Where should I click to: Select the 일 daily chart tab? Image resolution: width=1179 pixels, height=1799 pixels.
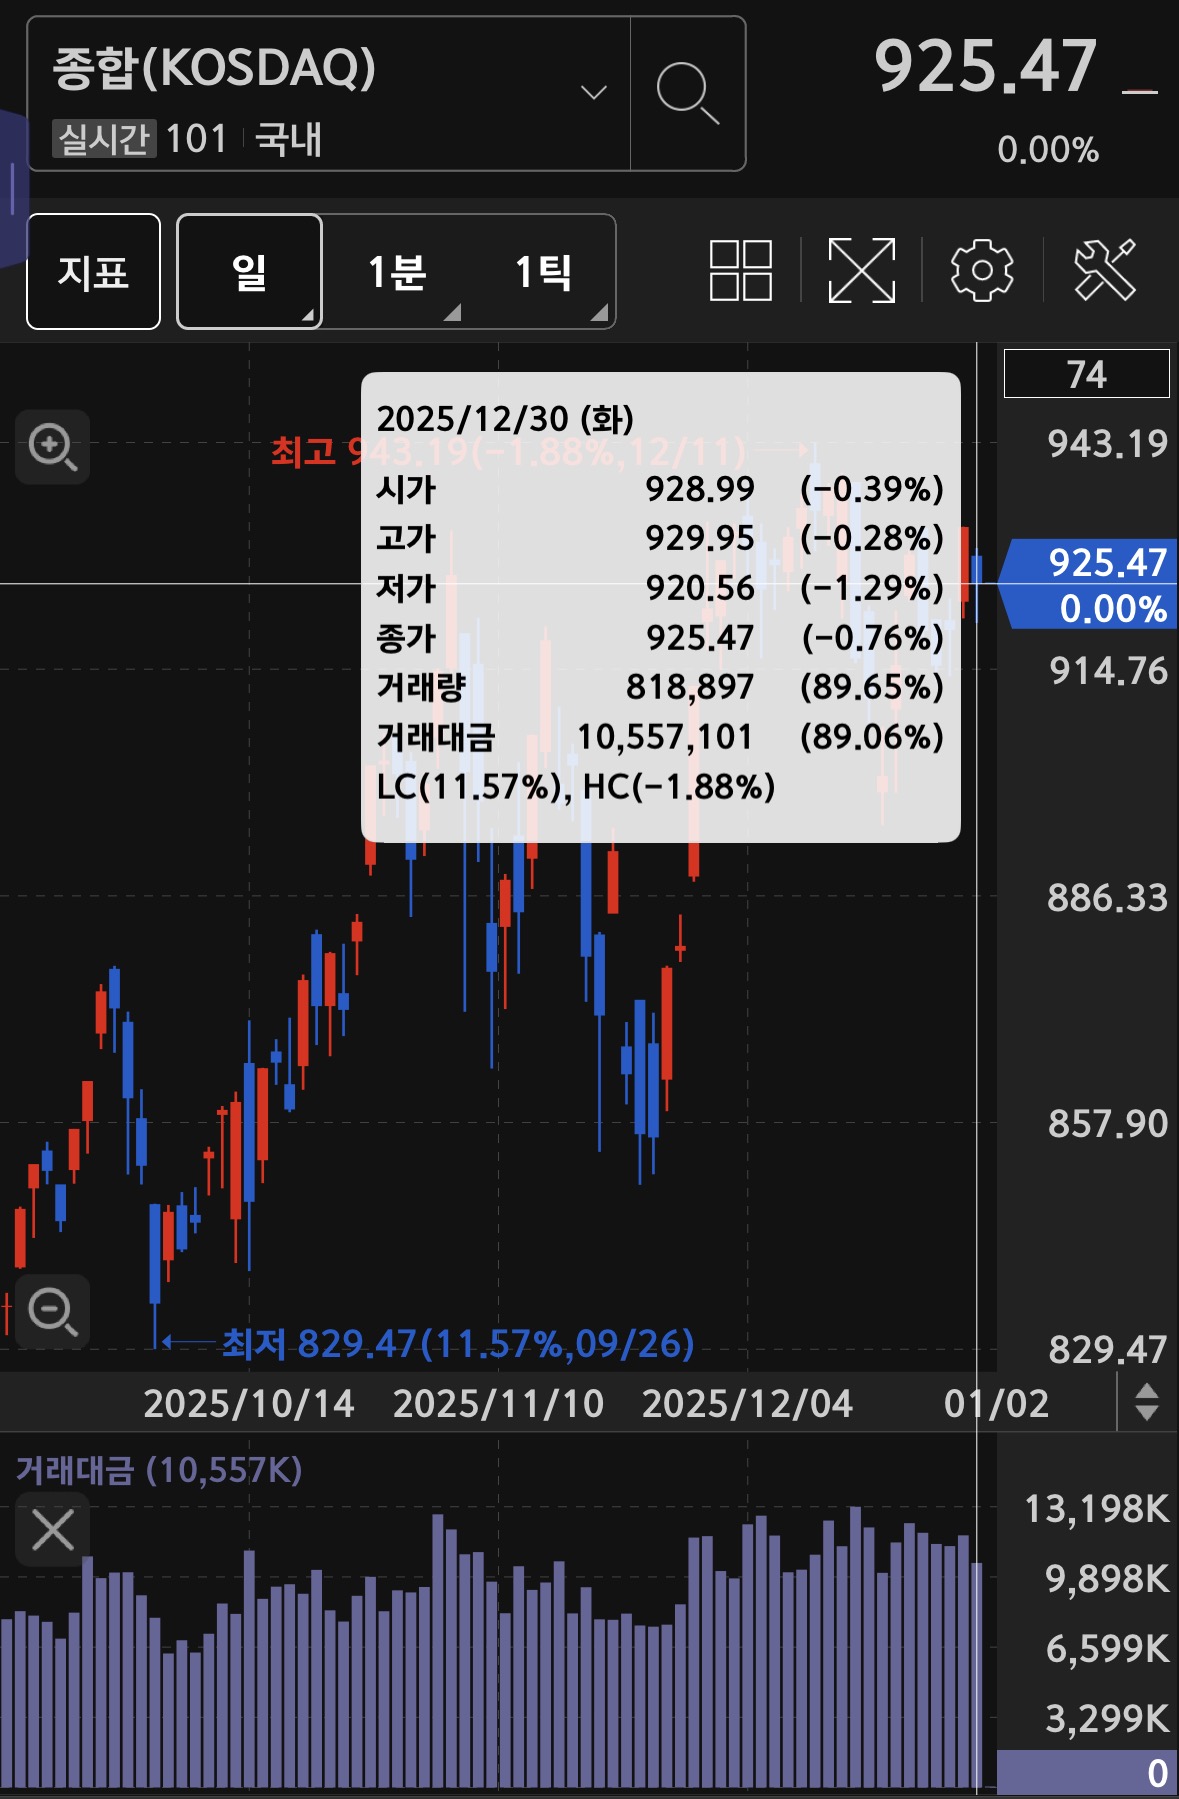[x=249, y=271]
